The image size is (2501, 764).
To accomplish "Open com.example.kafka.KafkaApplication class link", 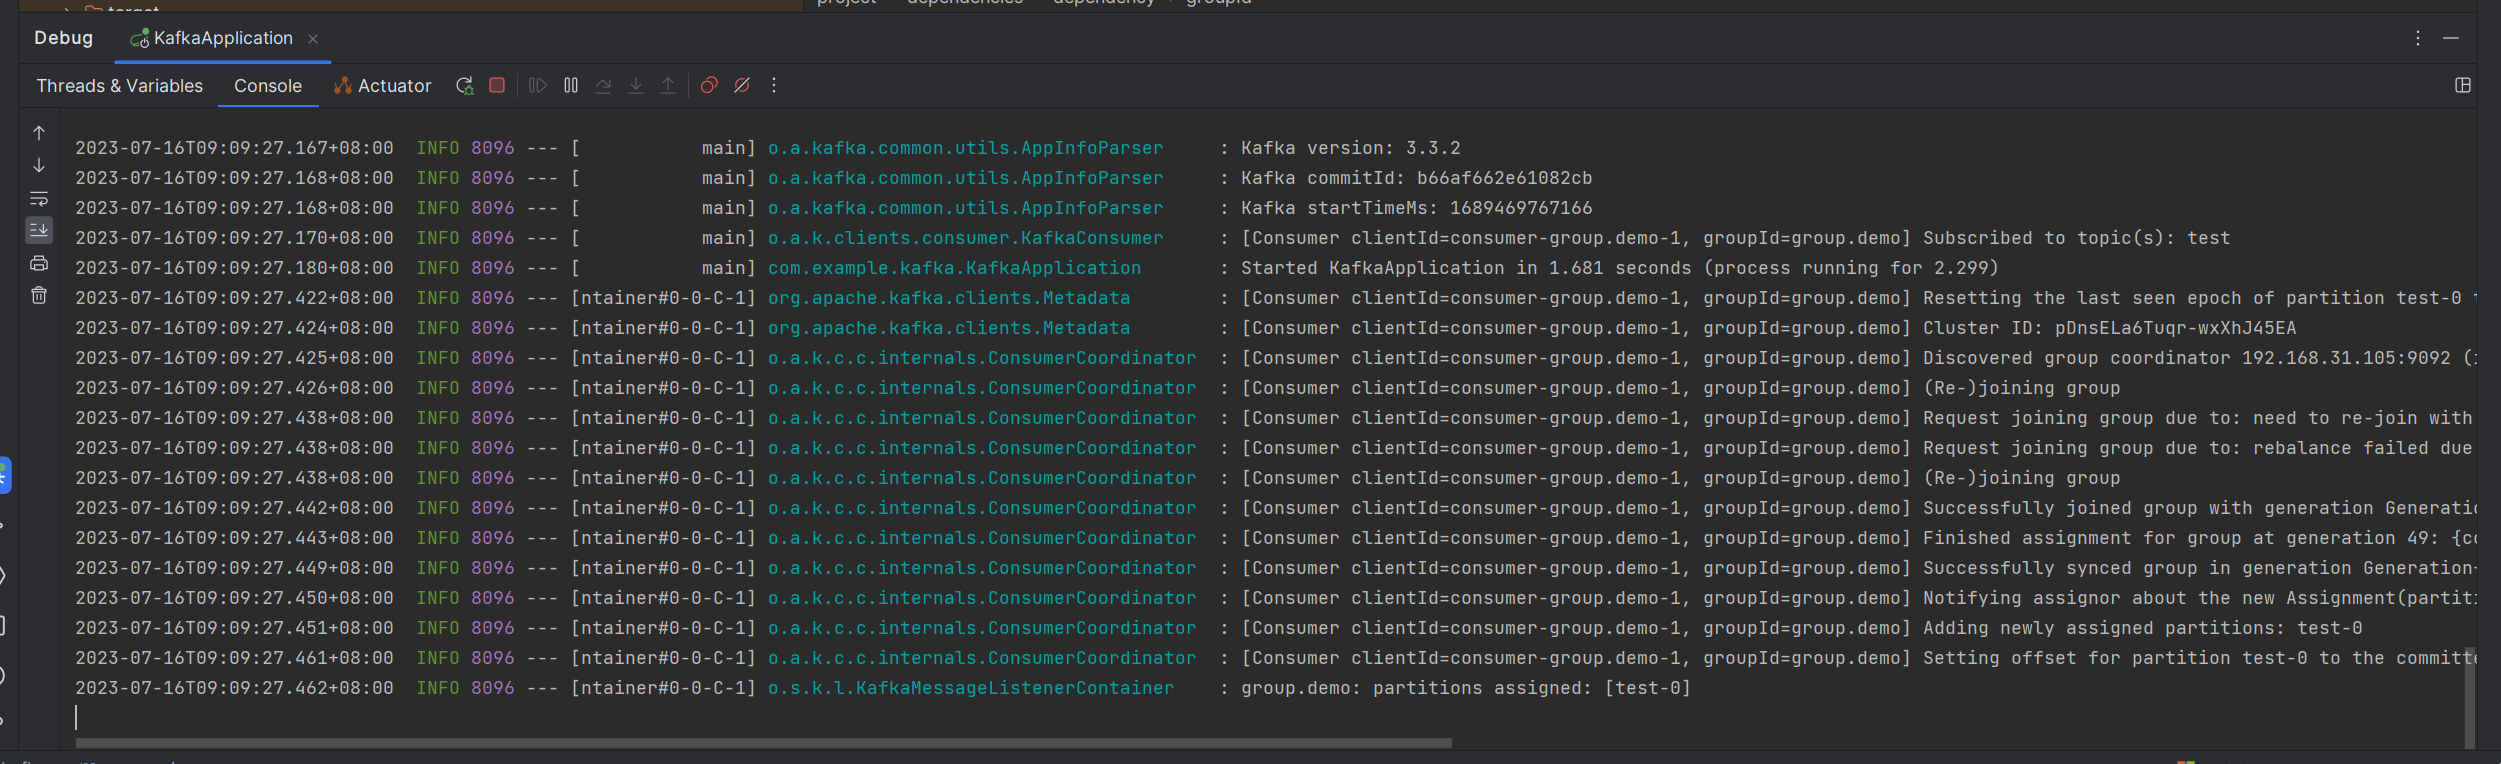I will coord(954,268).
